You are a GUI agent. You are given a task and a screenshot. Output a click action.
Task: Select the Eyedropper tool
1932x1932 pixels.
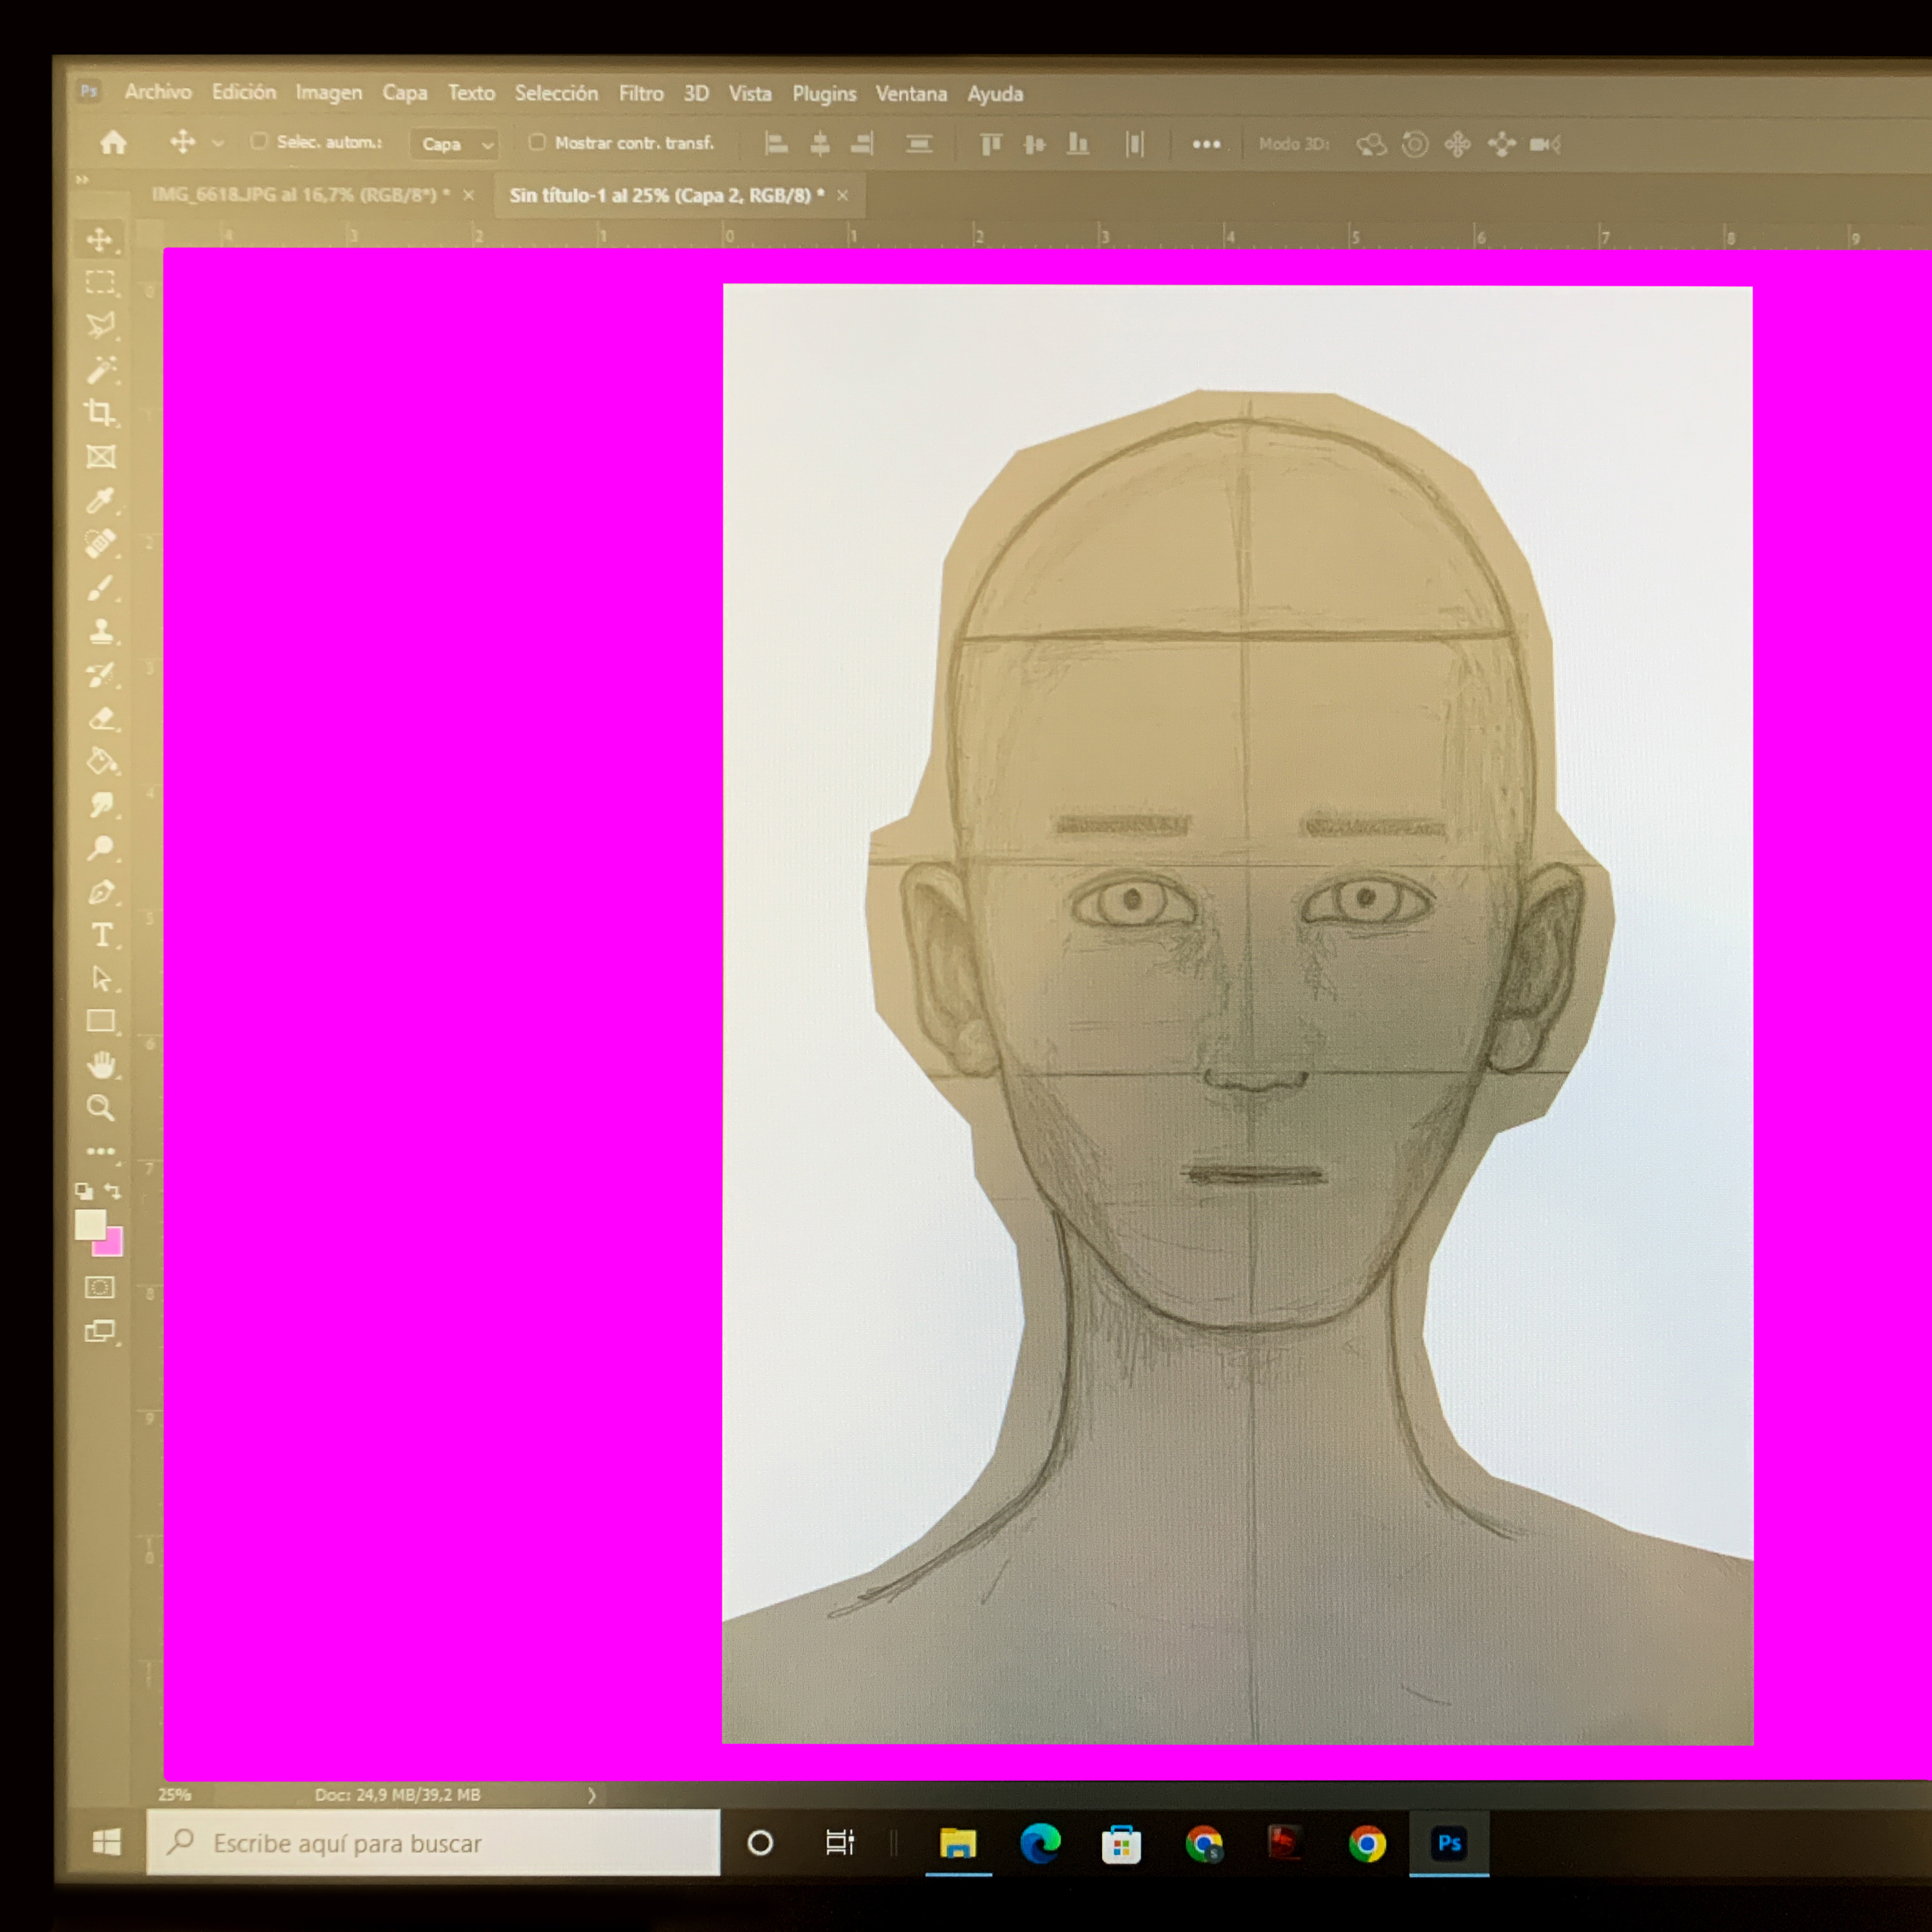pyautogui.click(x=99, y=500)
